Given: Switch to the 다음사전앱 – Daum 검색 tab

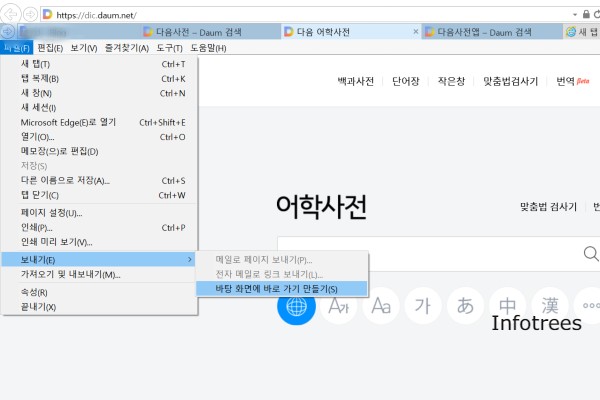Looking at the screenshot, I should tap(492, 32).
